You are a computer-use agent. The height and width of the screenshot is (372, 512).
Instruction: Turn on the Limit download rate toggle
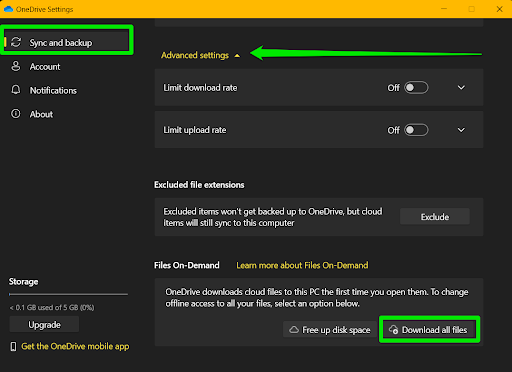click(x=416, y=88)
